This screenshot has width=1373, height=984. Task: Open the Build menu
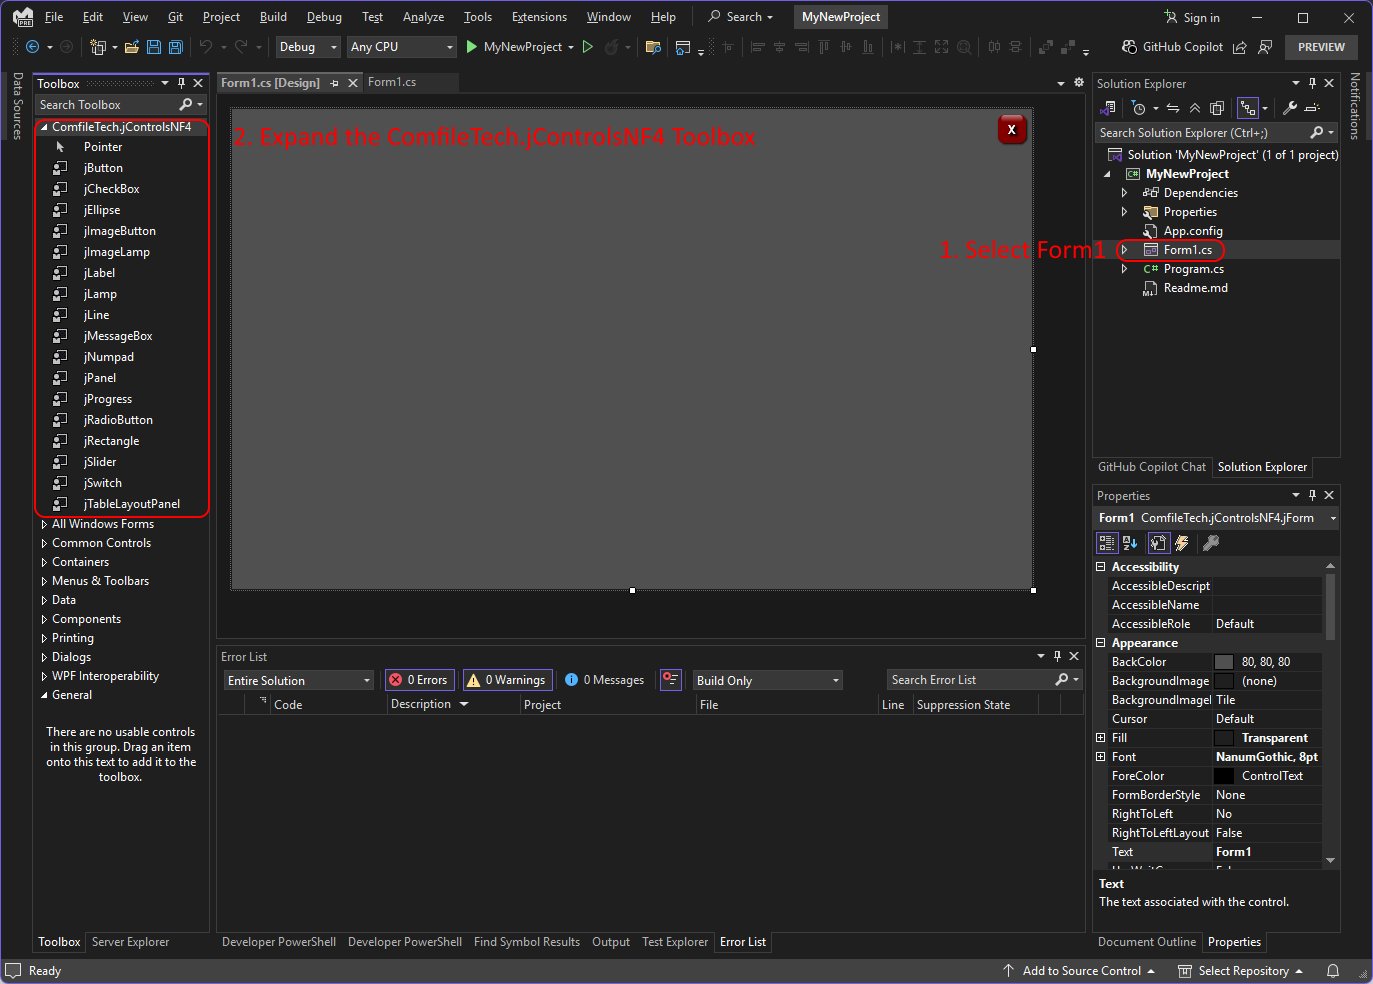(x=273, y=17)
